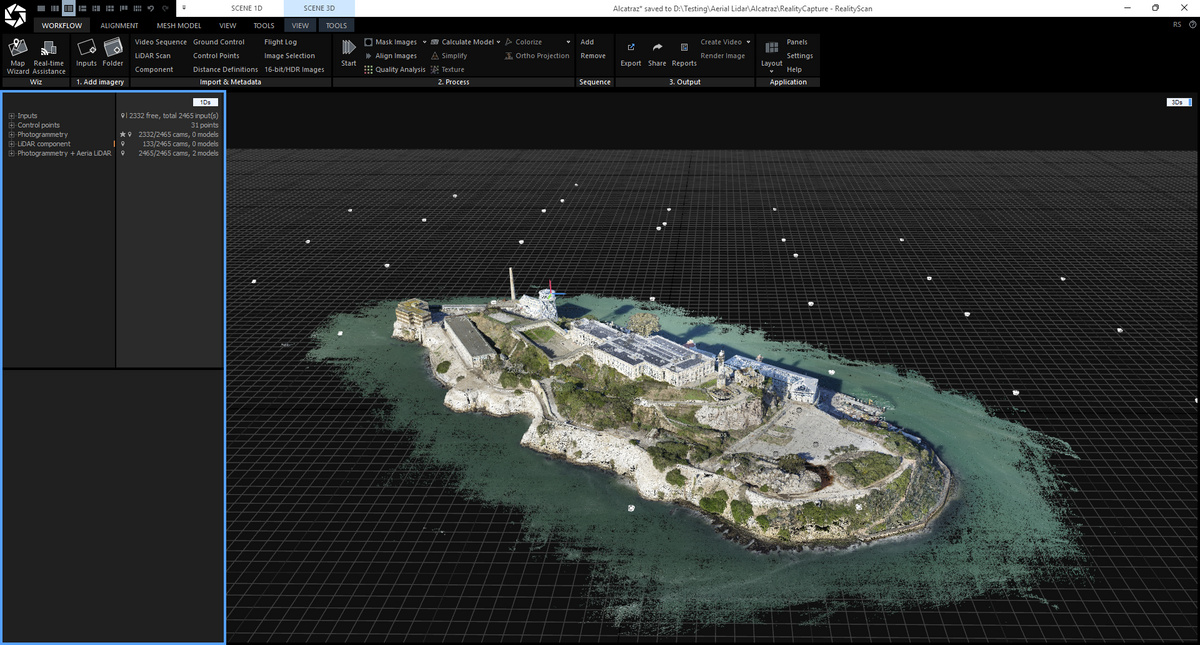The height and width of the screenshot is (645, 1200).
Task: Expand the Inputs tree node
Action: tap(11, 116)
